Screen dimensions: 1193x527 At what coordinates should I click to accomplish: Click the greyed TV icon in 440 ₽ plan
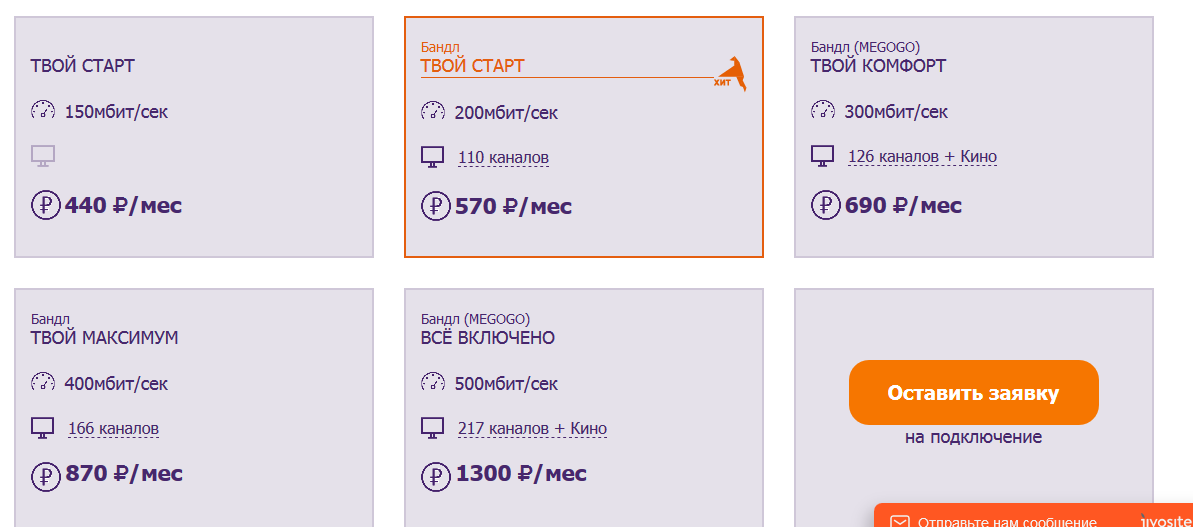point(43,157)
